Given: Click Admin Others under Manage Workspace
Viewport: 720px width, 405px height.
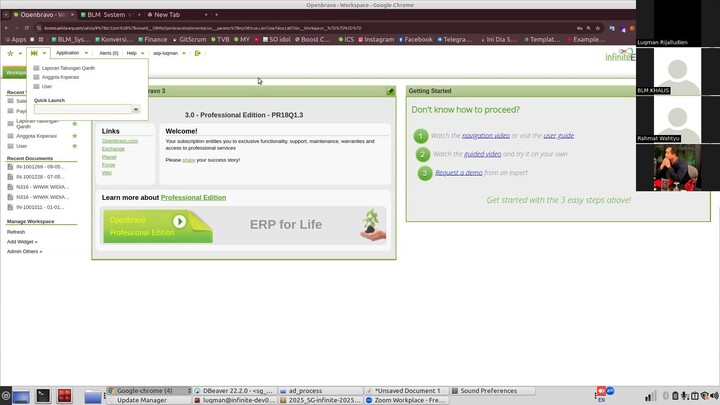Looking at the screenshot, I should coord(24,252).
